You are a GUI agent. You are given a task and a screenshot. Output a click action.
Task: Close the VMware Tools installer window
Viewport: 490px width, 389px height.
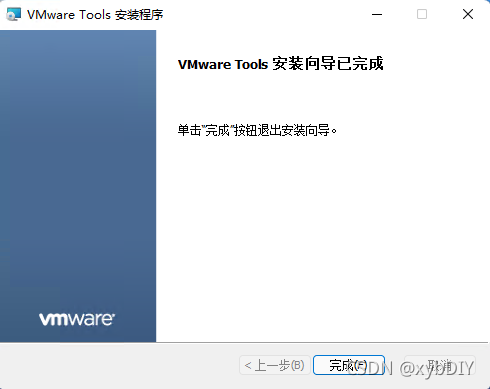pos(468,14)
